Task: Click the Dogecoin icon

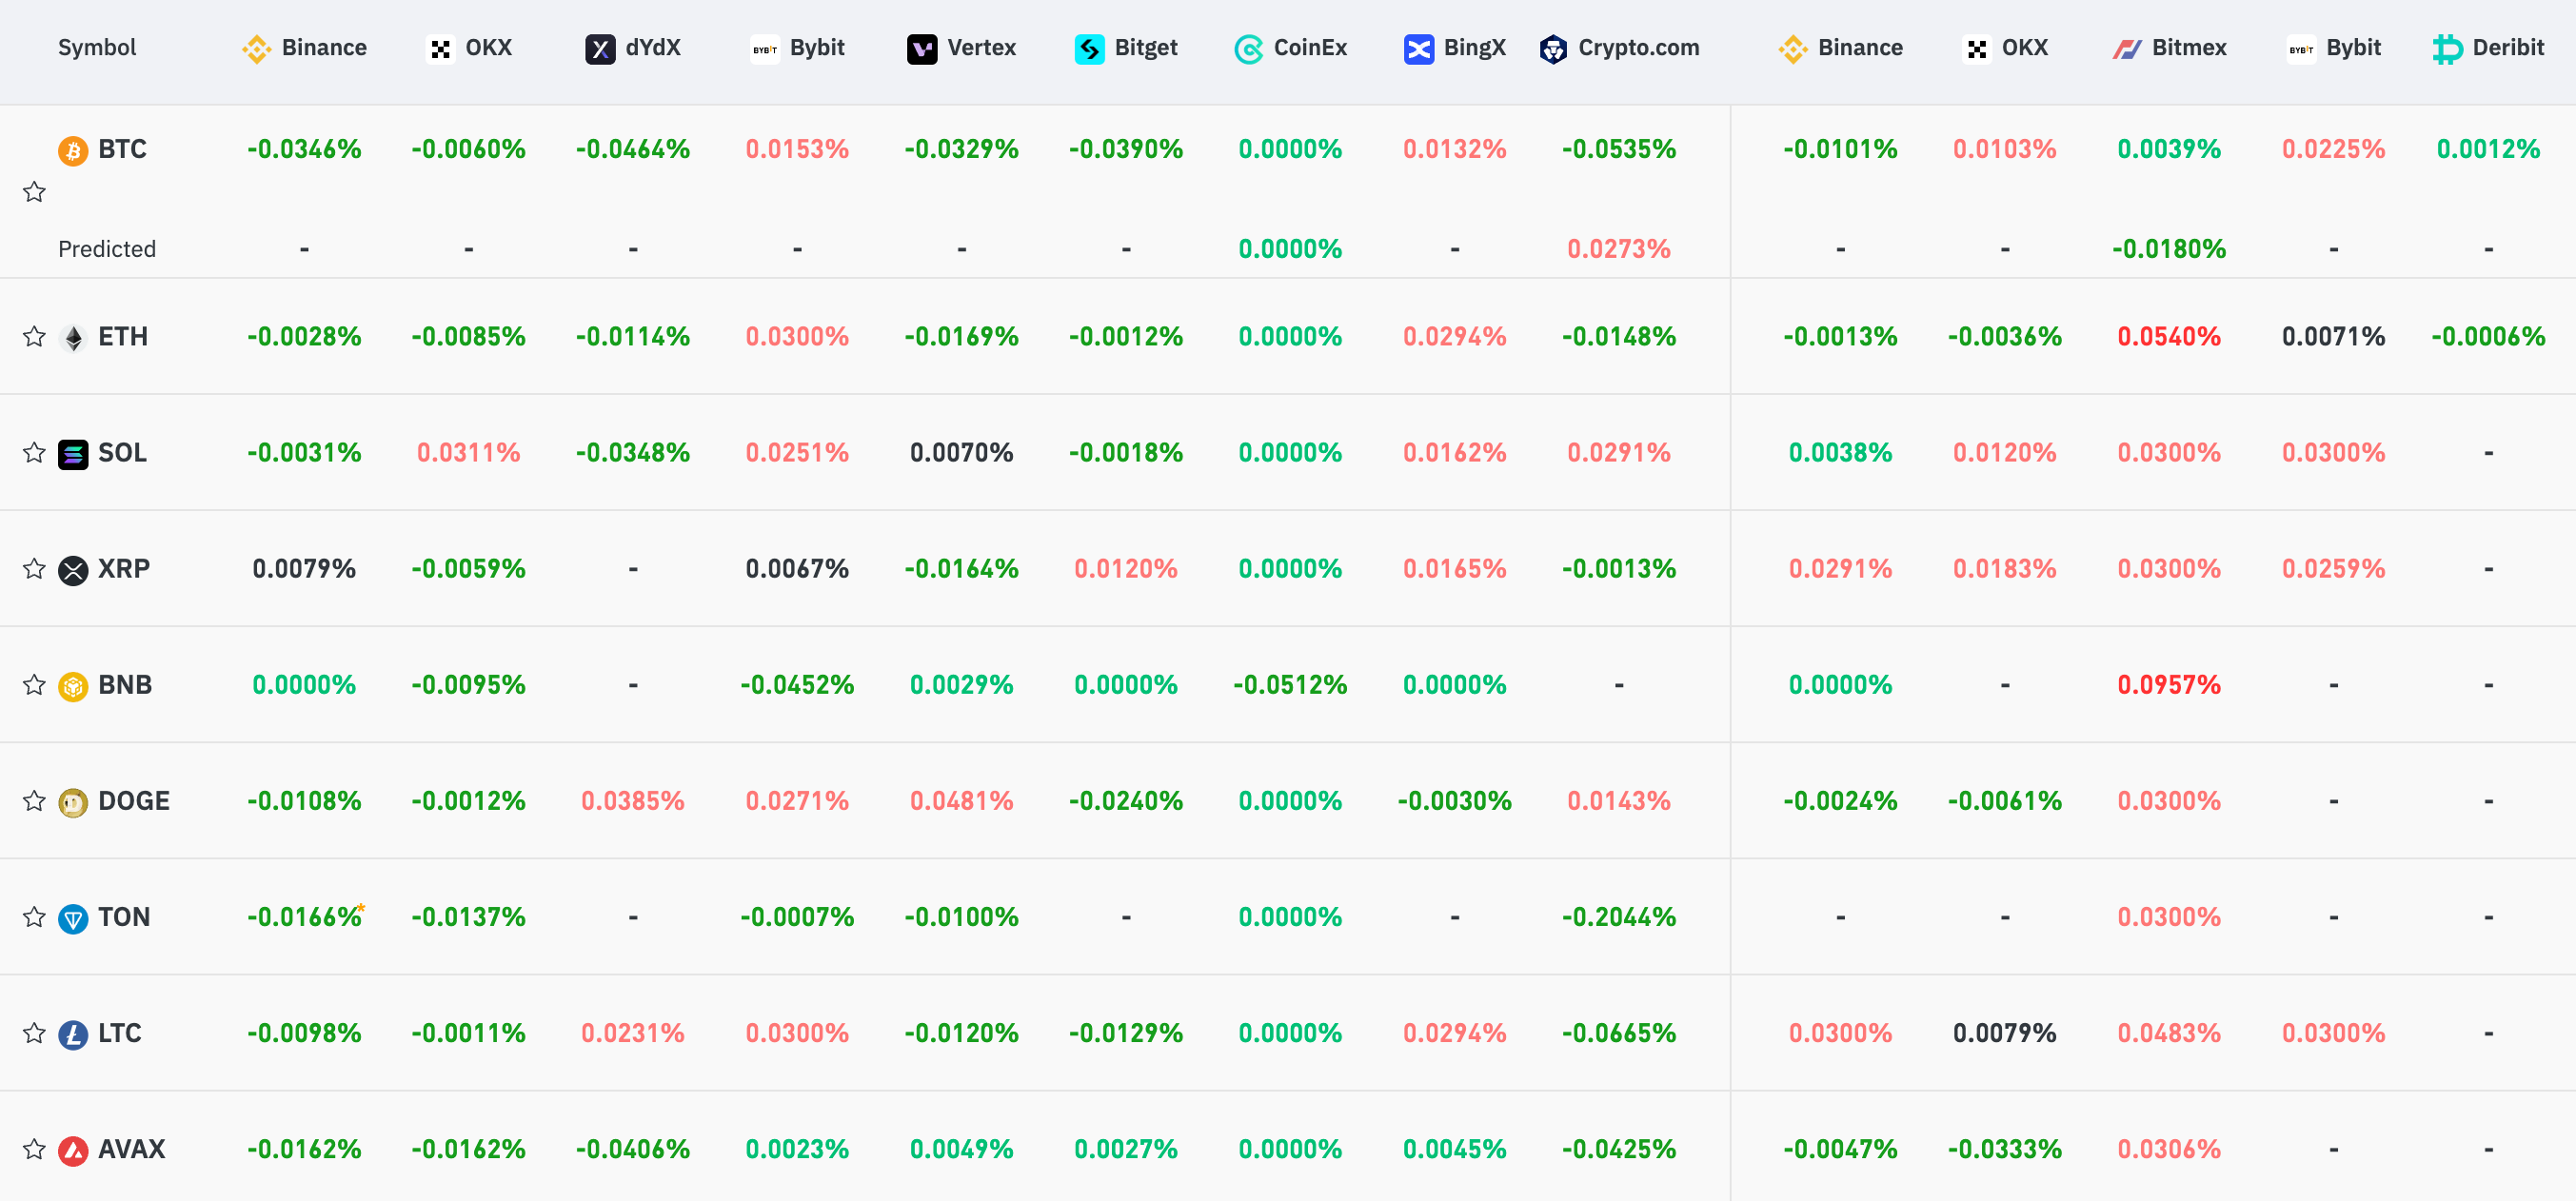Action: pos(72,801)
